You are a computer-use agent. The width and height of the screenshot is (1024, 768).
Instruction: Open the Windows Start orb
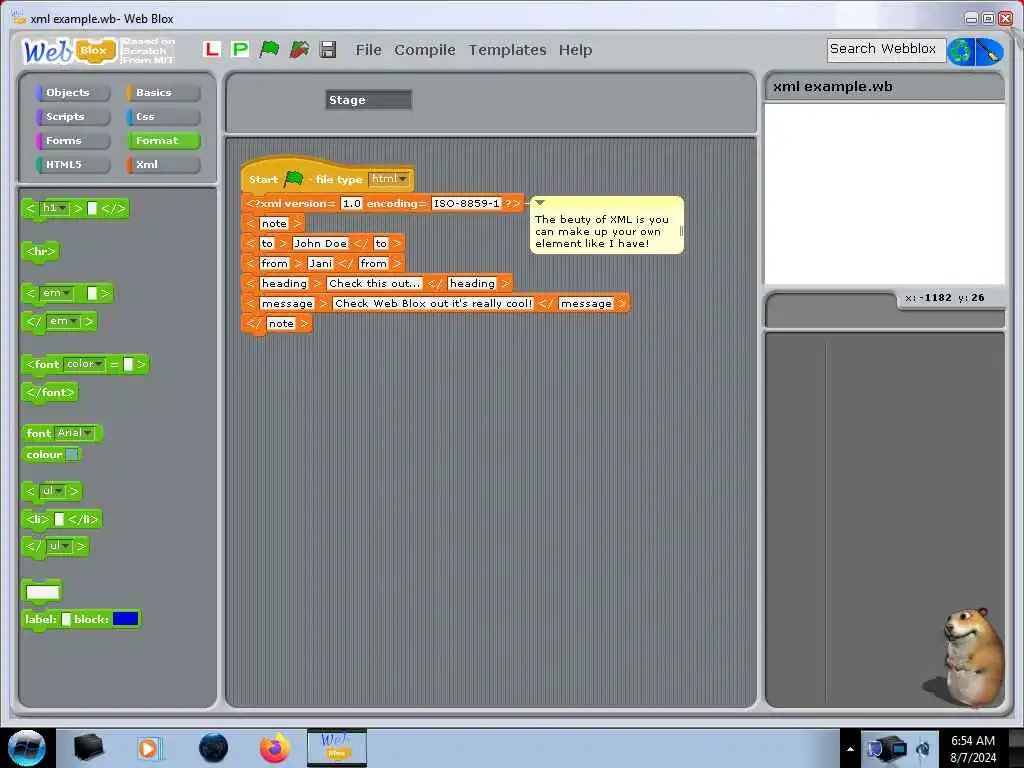[x=27, y=748]
